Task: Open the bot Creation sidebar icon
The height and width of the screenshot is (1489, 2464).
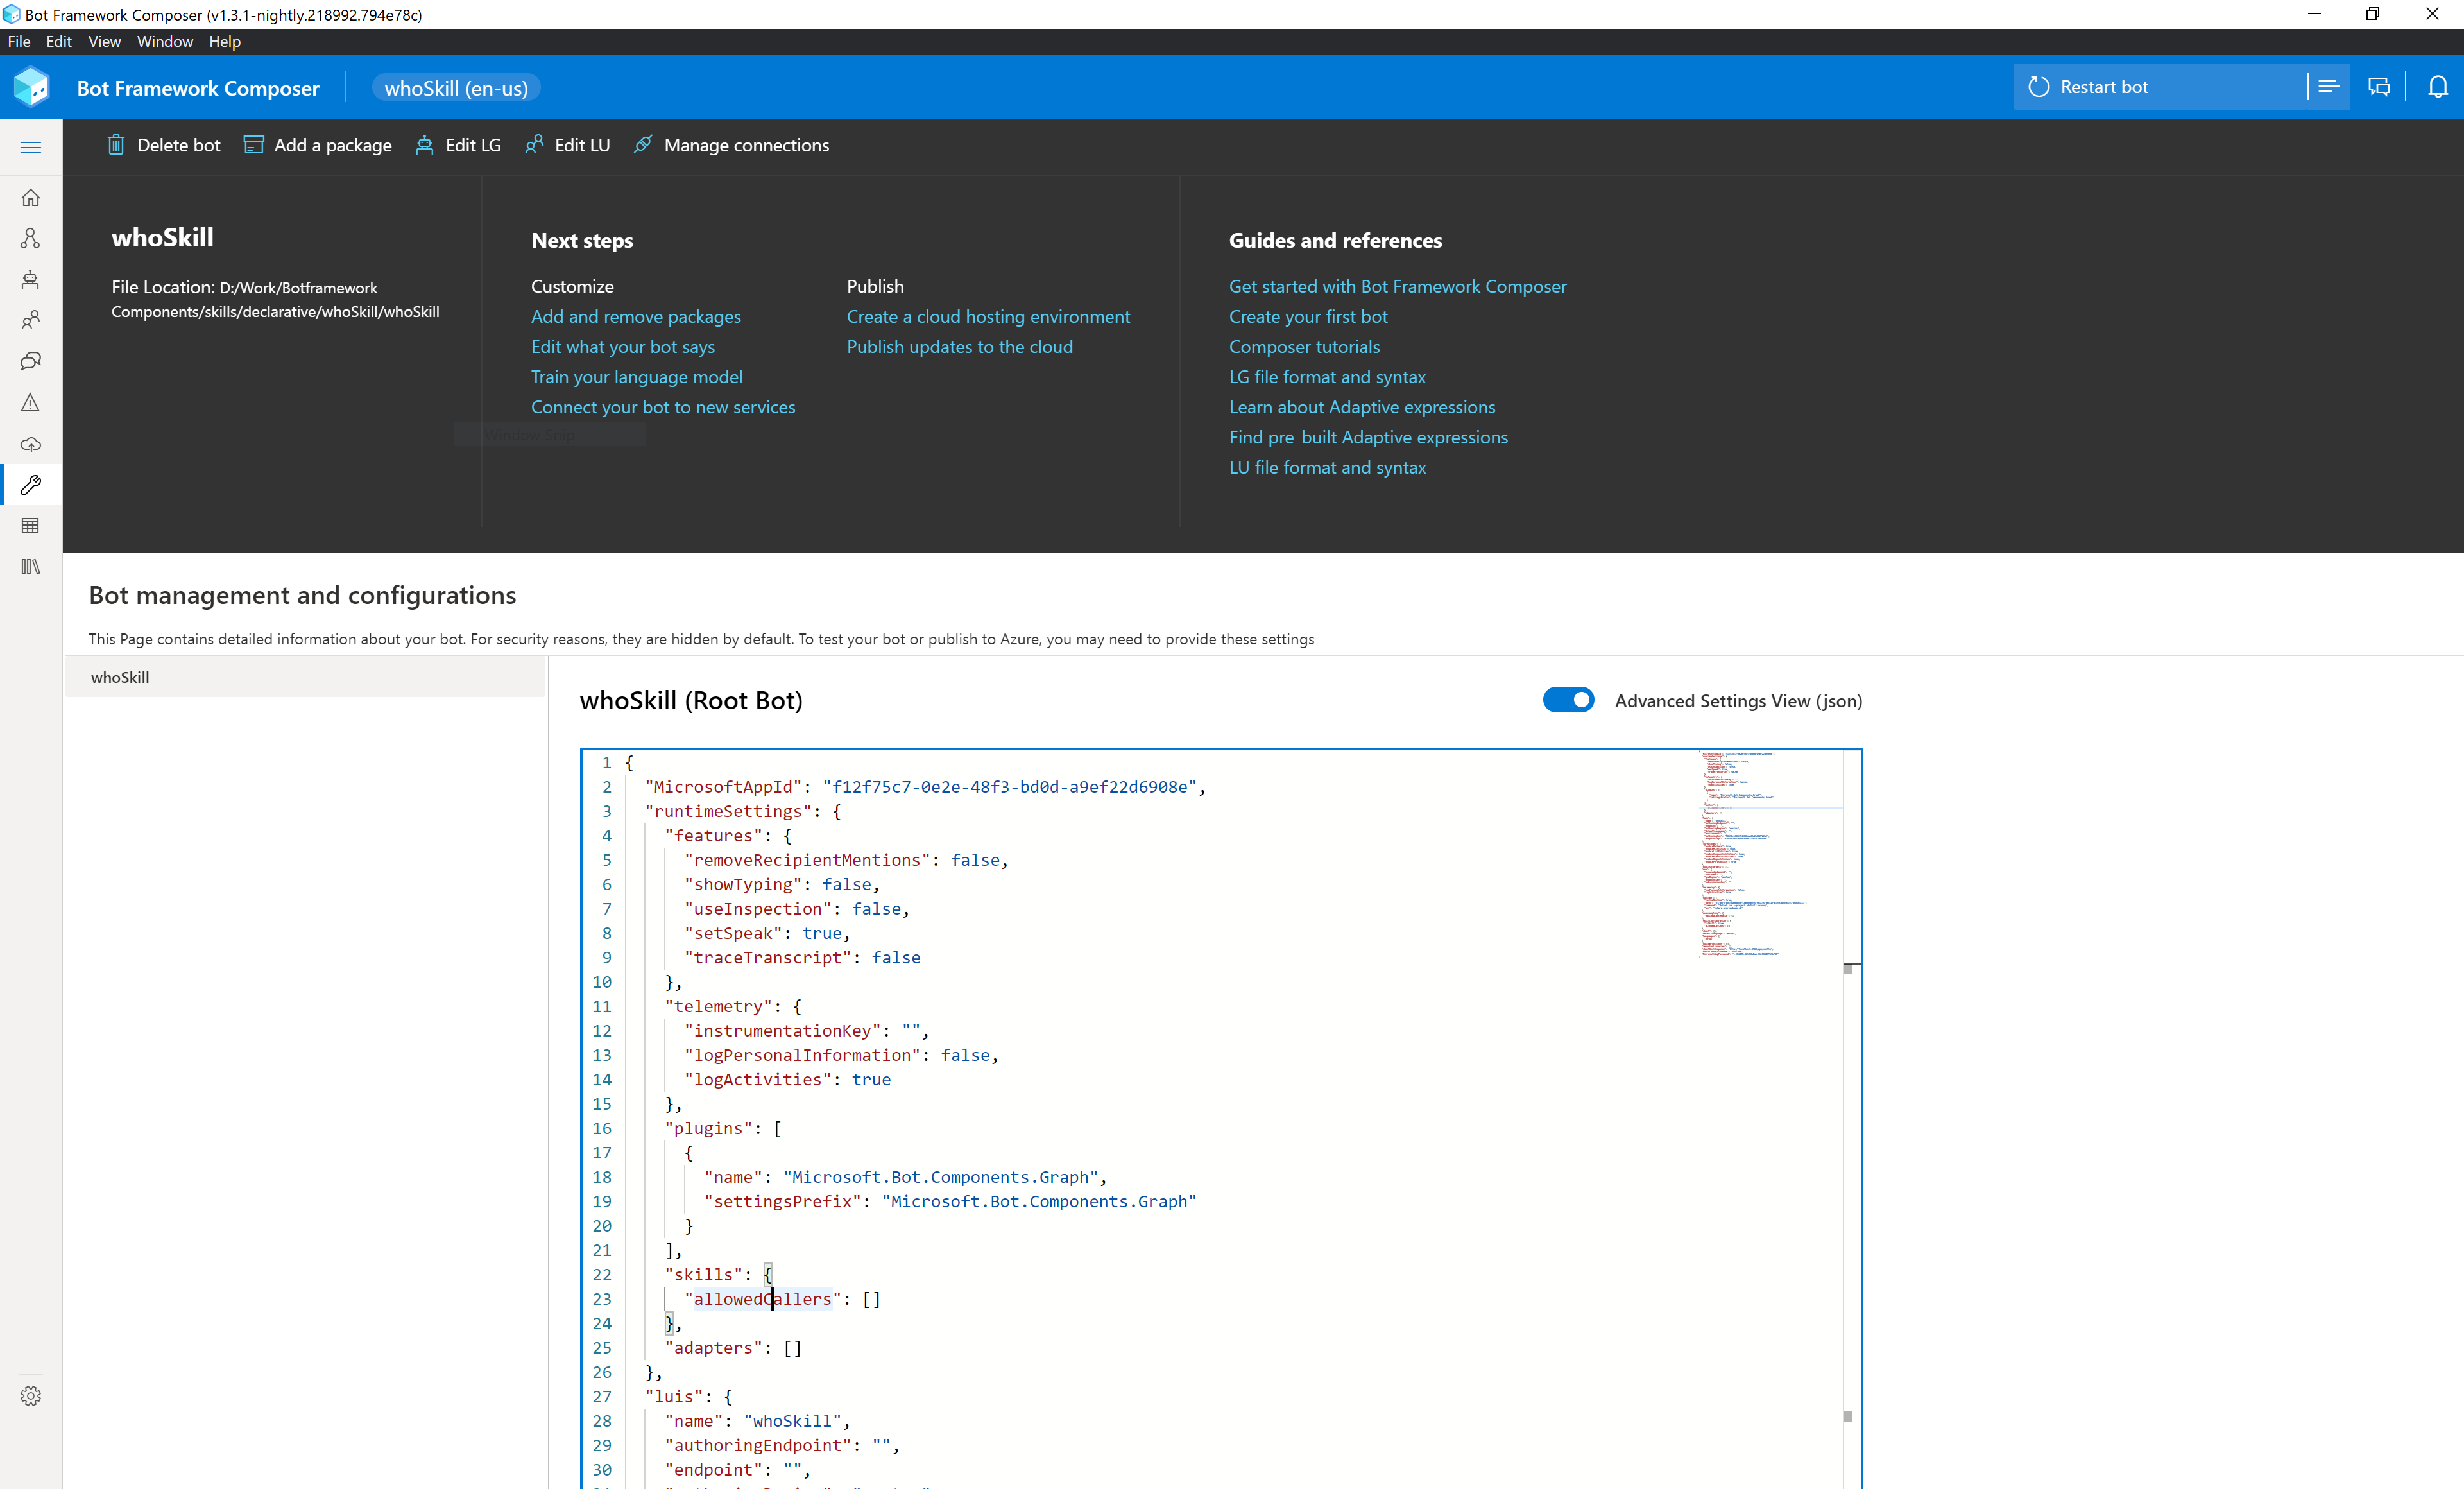Action: (x=31, y=280)
